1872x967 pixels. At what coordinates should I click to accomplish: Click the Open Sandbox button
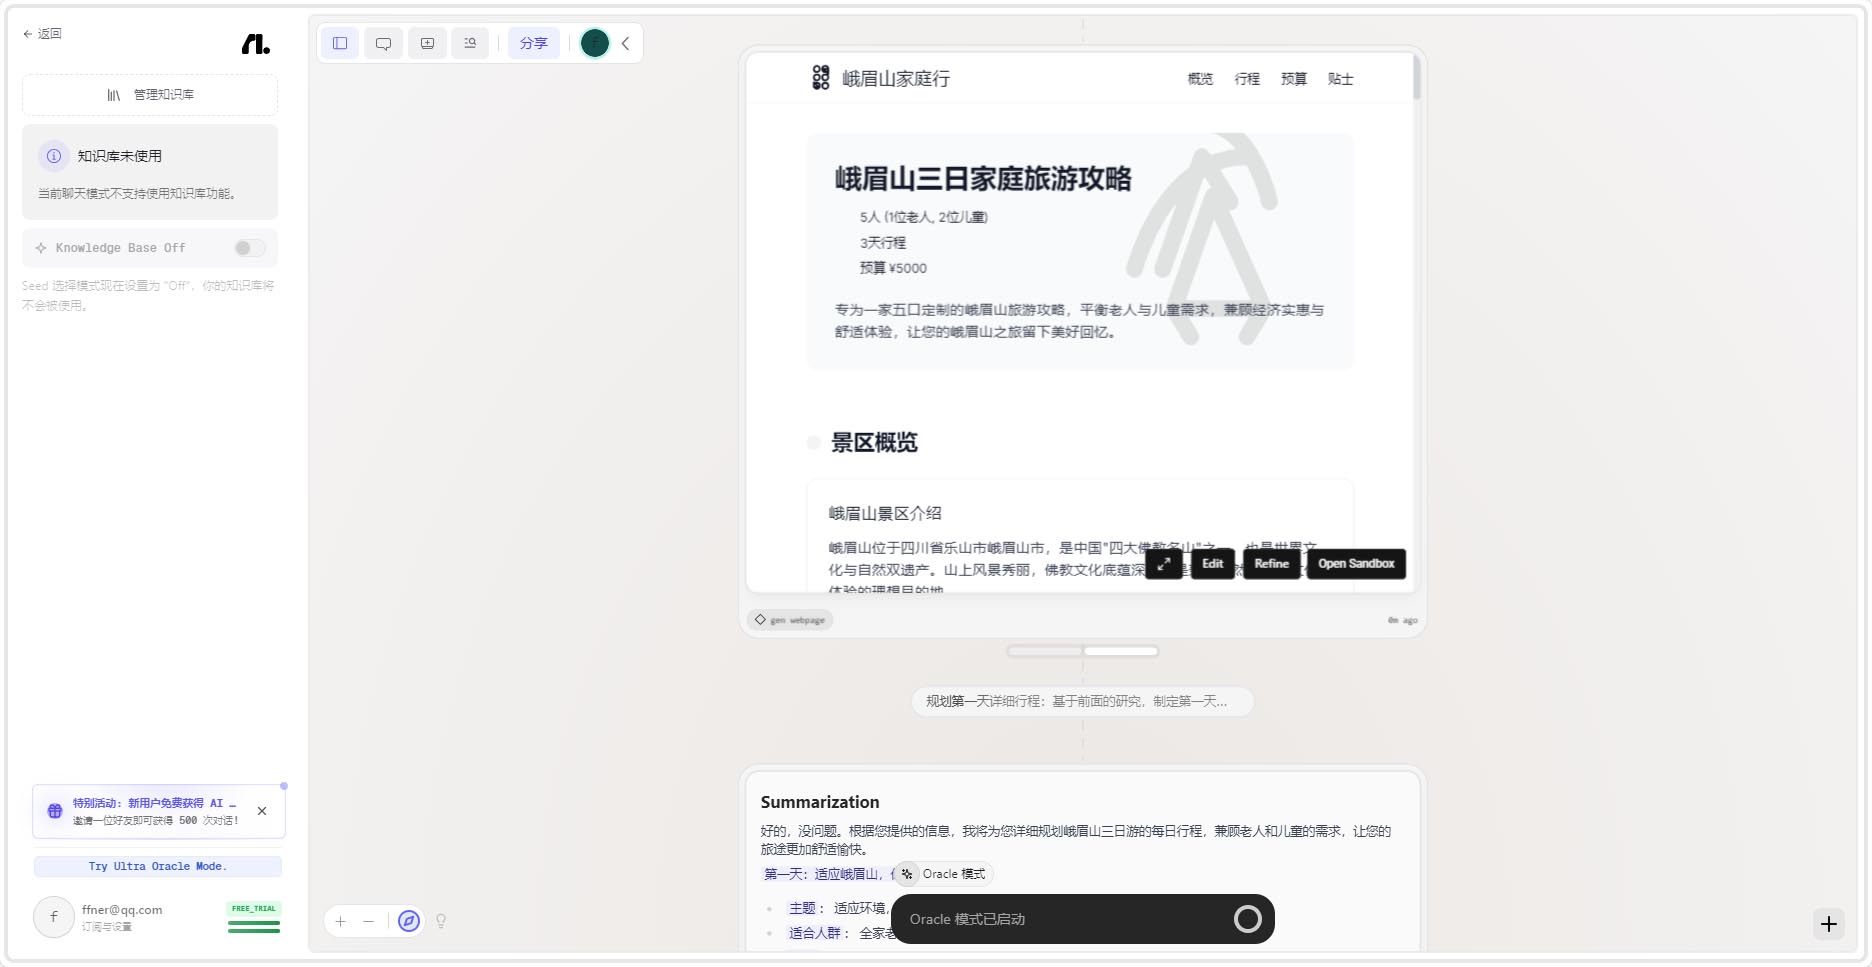point(1356,564)
